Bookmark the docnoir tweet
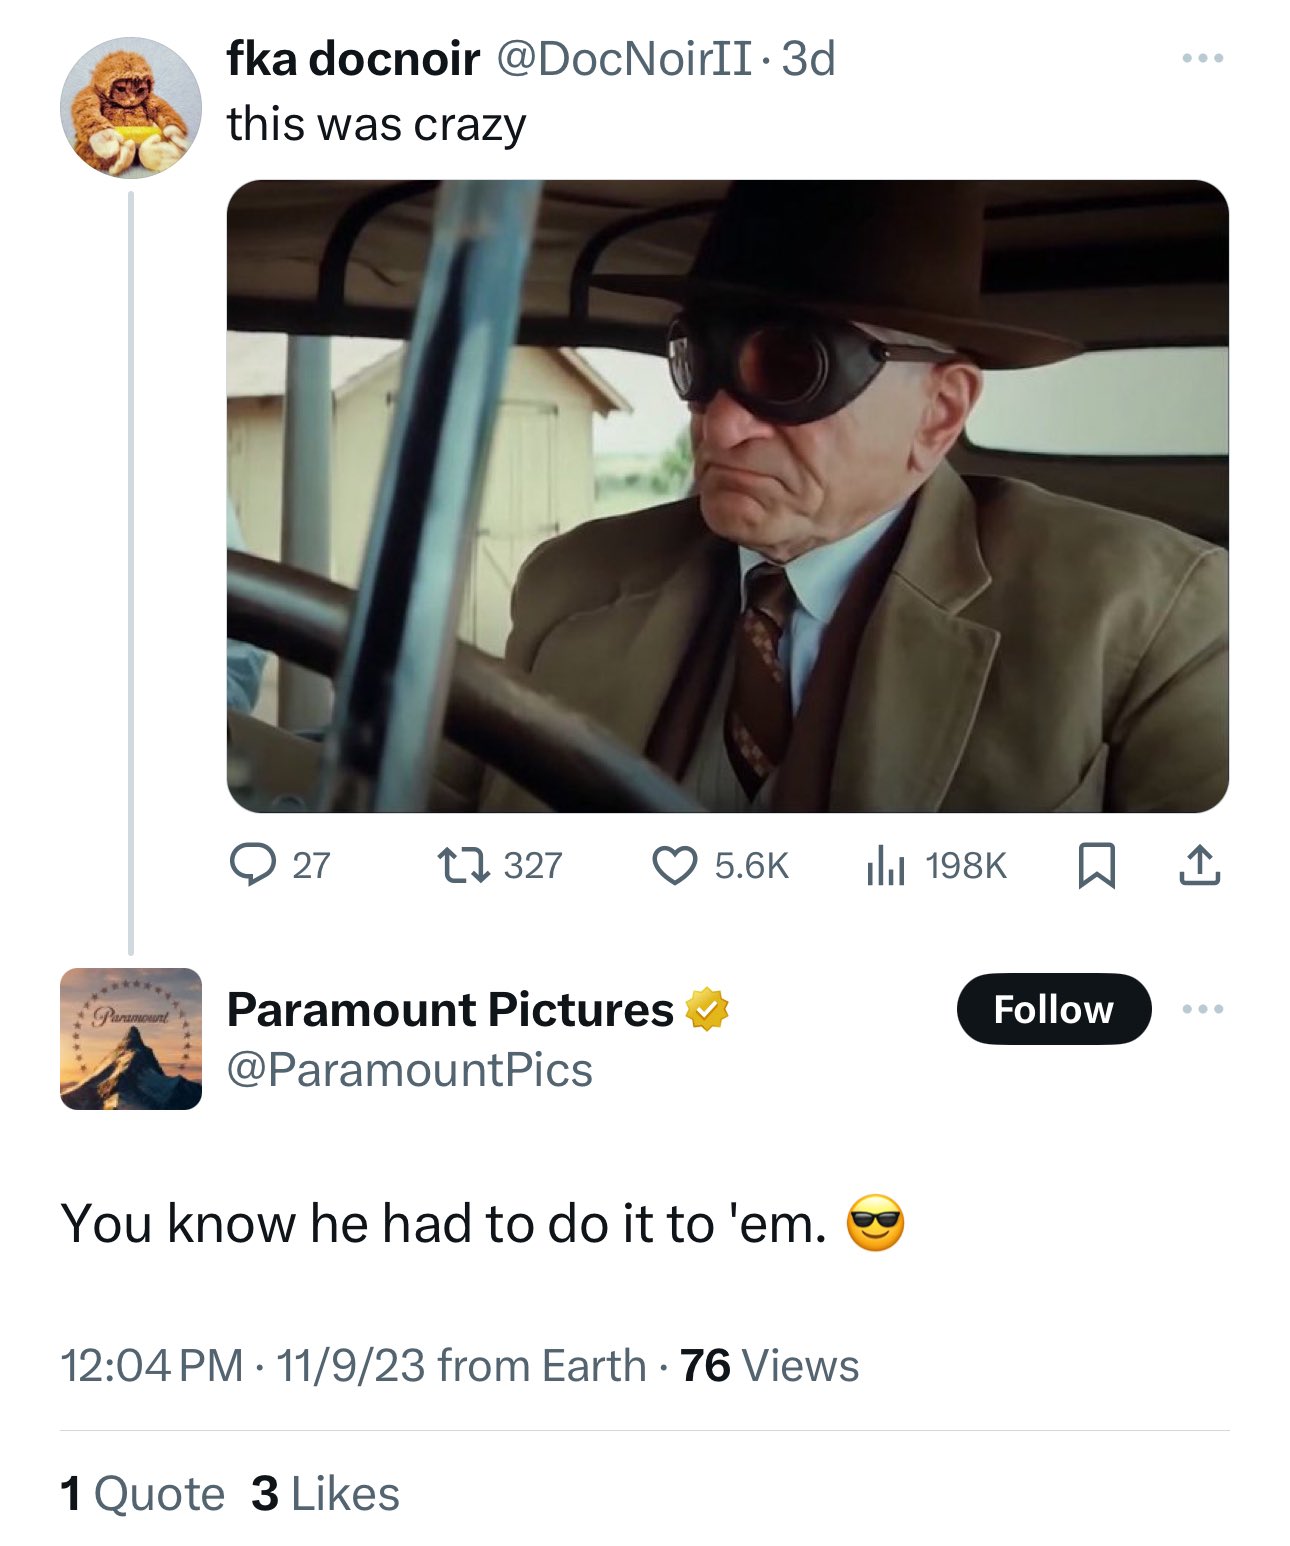 tap(1096, 865)
